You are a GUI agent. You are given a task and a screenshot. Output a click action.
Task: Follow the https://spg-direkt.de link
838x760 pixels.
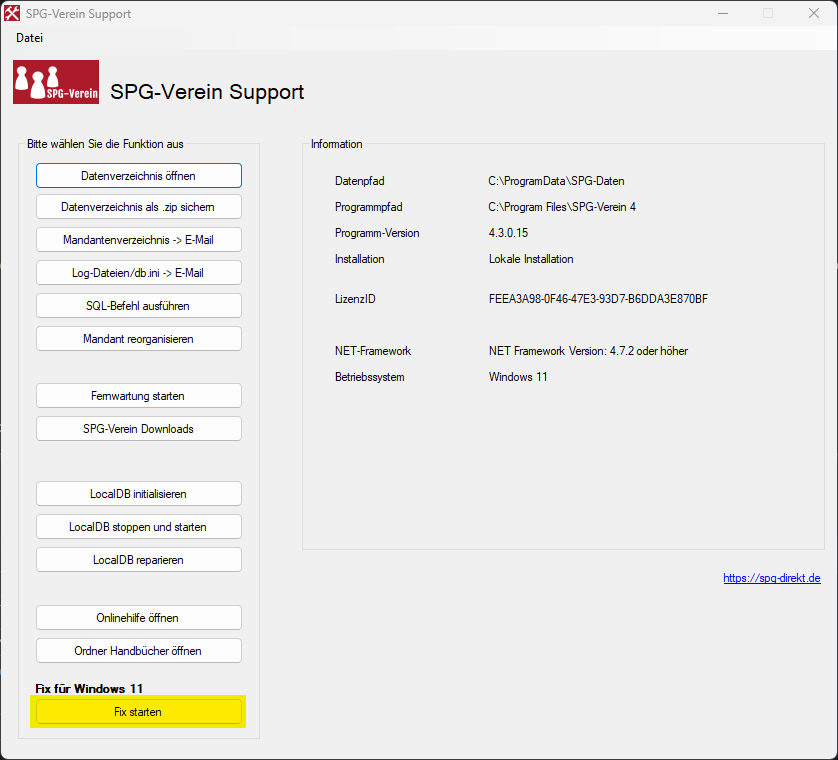coord(771,578)
